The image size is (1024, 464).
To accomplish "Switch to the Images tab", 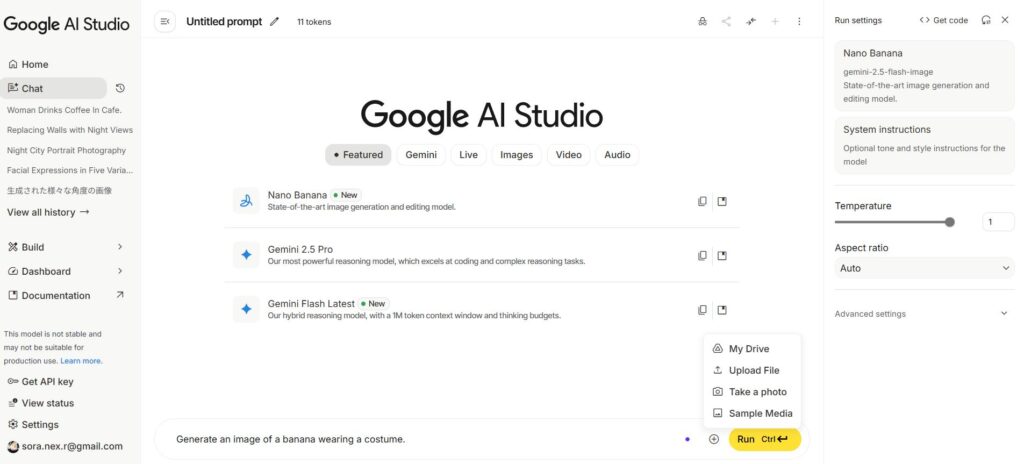I will point(516,155).
